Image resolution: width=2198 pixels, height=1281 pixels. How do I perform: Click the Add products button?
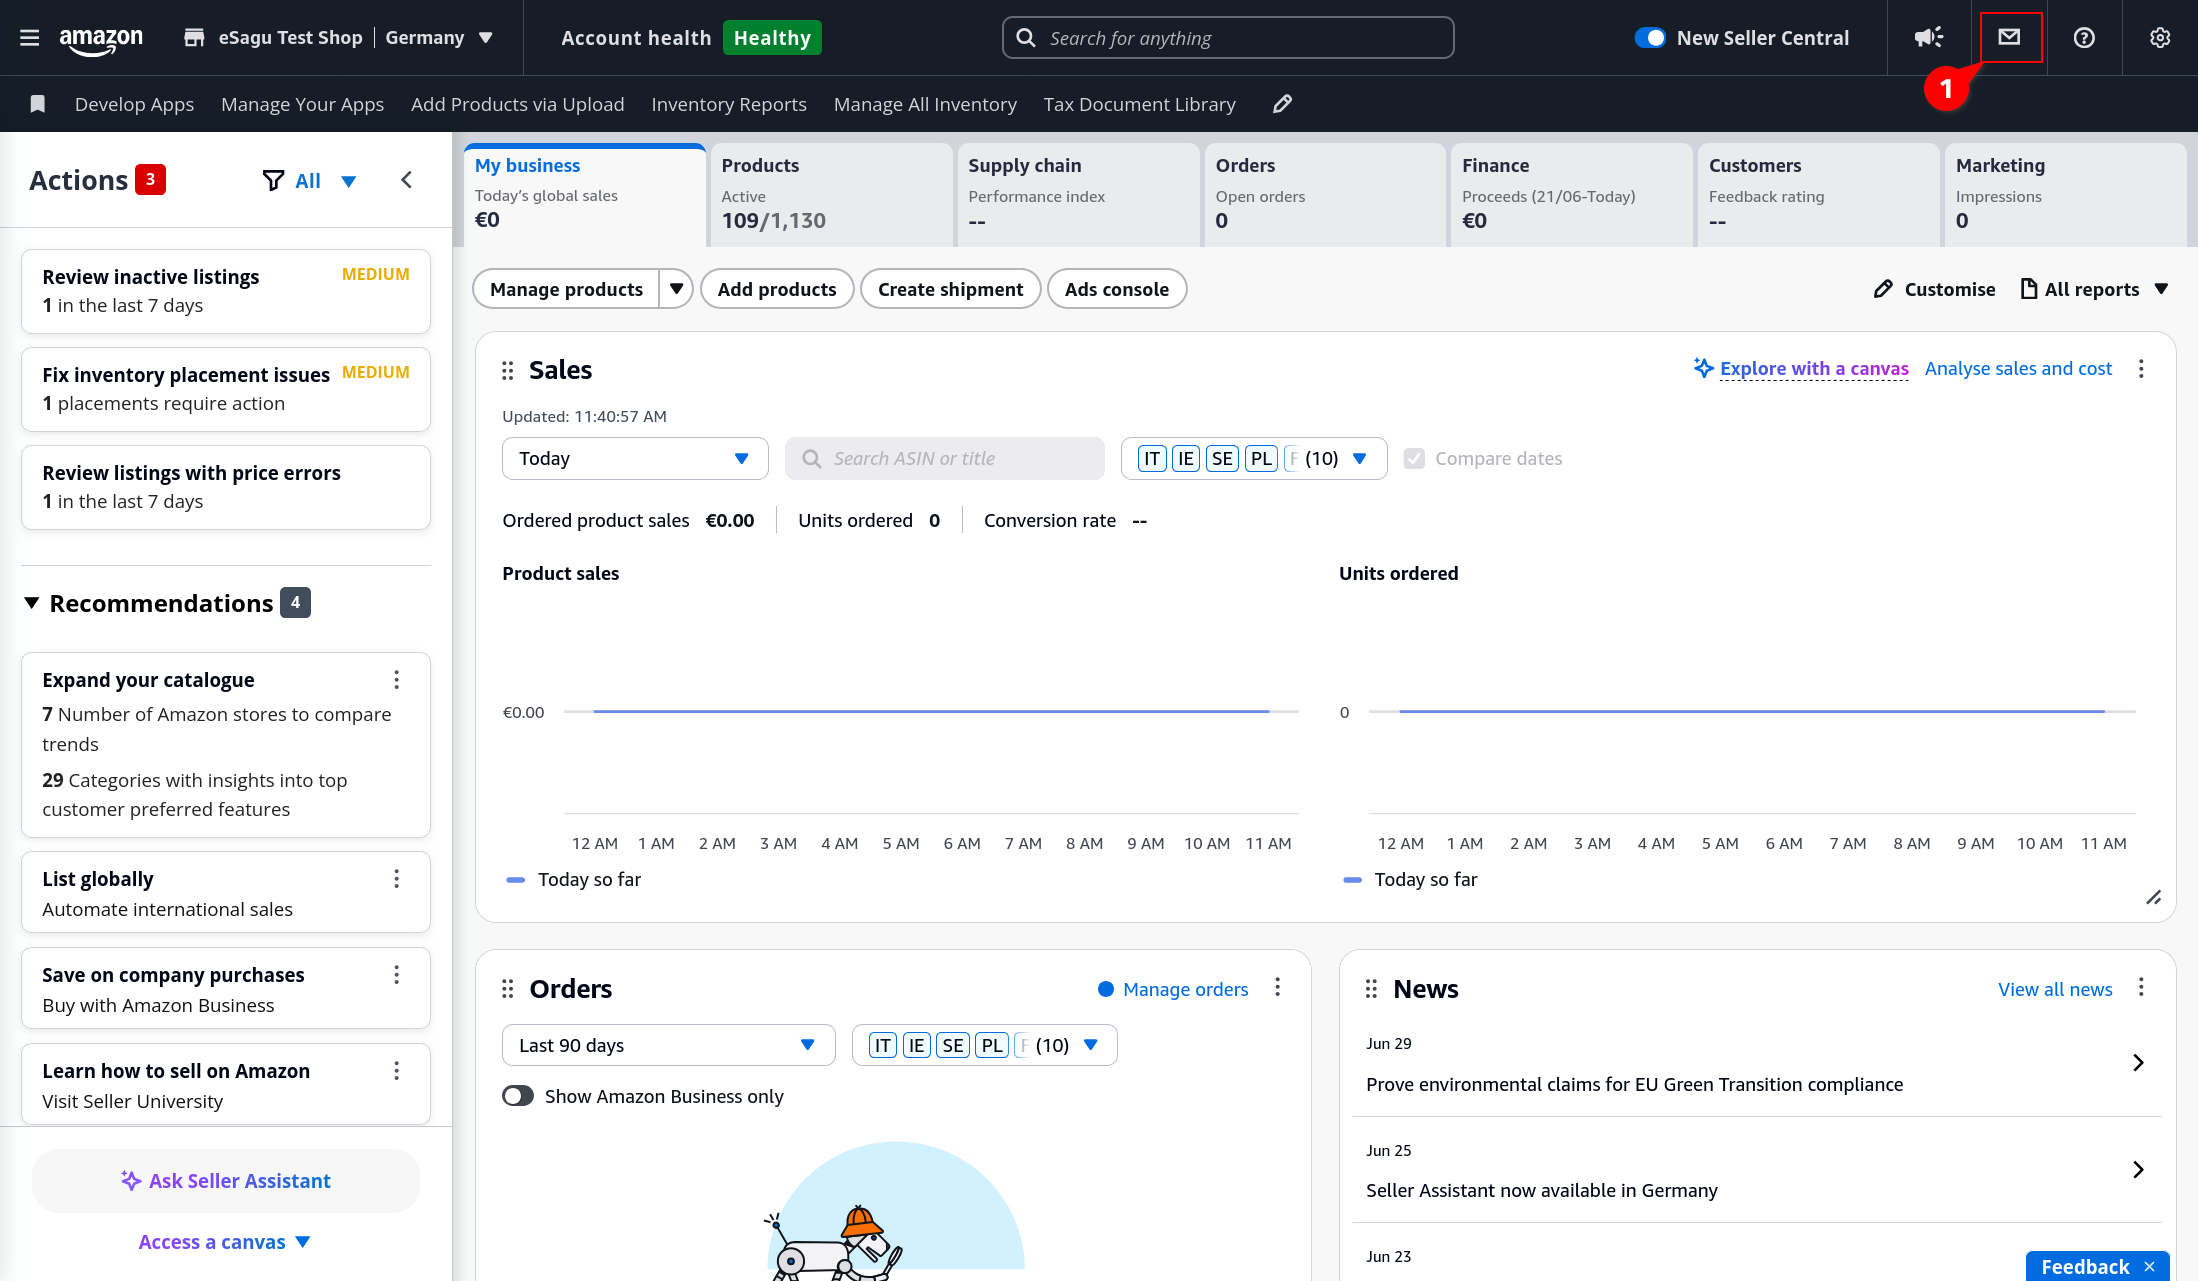[x=777, y=289]
